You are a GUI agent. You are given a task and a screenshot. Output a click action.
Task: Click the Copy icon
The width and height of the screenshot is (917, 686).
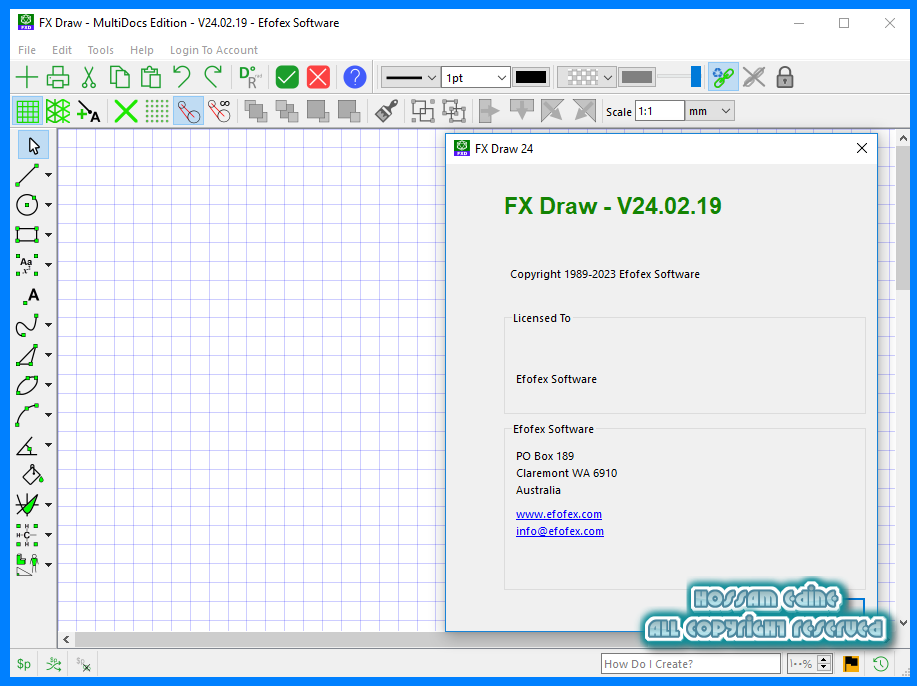click(x=119, y=77)
